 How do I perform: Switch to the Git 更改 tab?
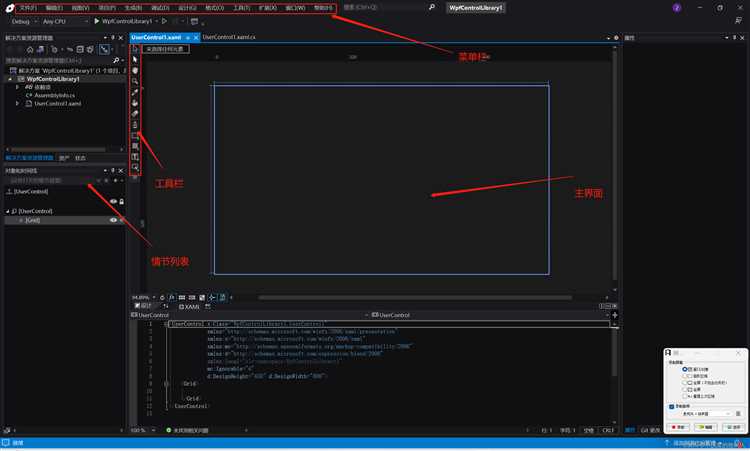(650, 430)
